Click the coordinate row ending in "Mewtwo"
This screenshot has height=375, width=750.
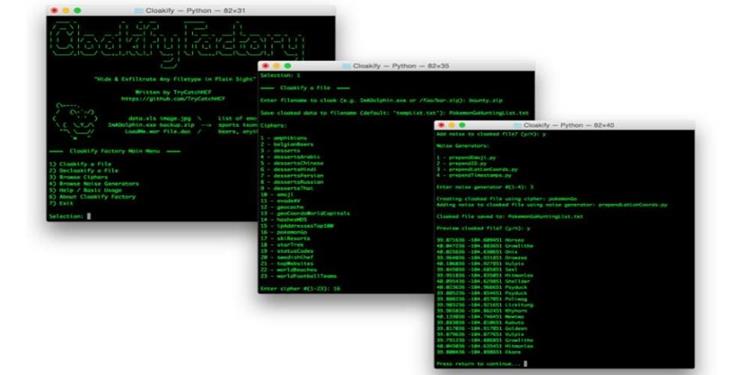point(481,316)
